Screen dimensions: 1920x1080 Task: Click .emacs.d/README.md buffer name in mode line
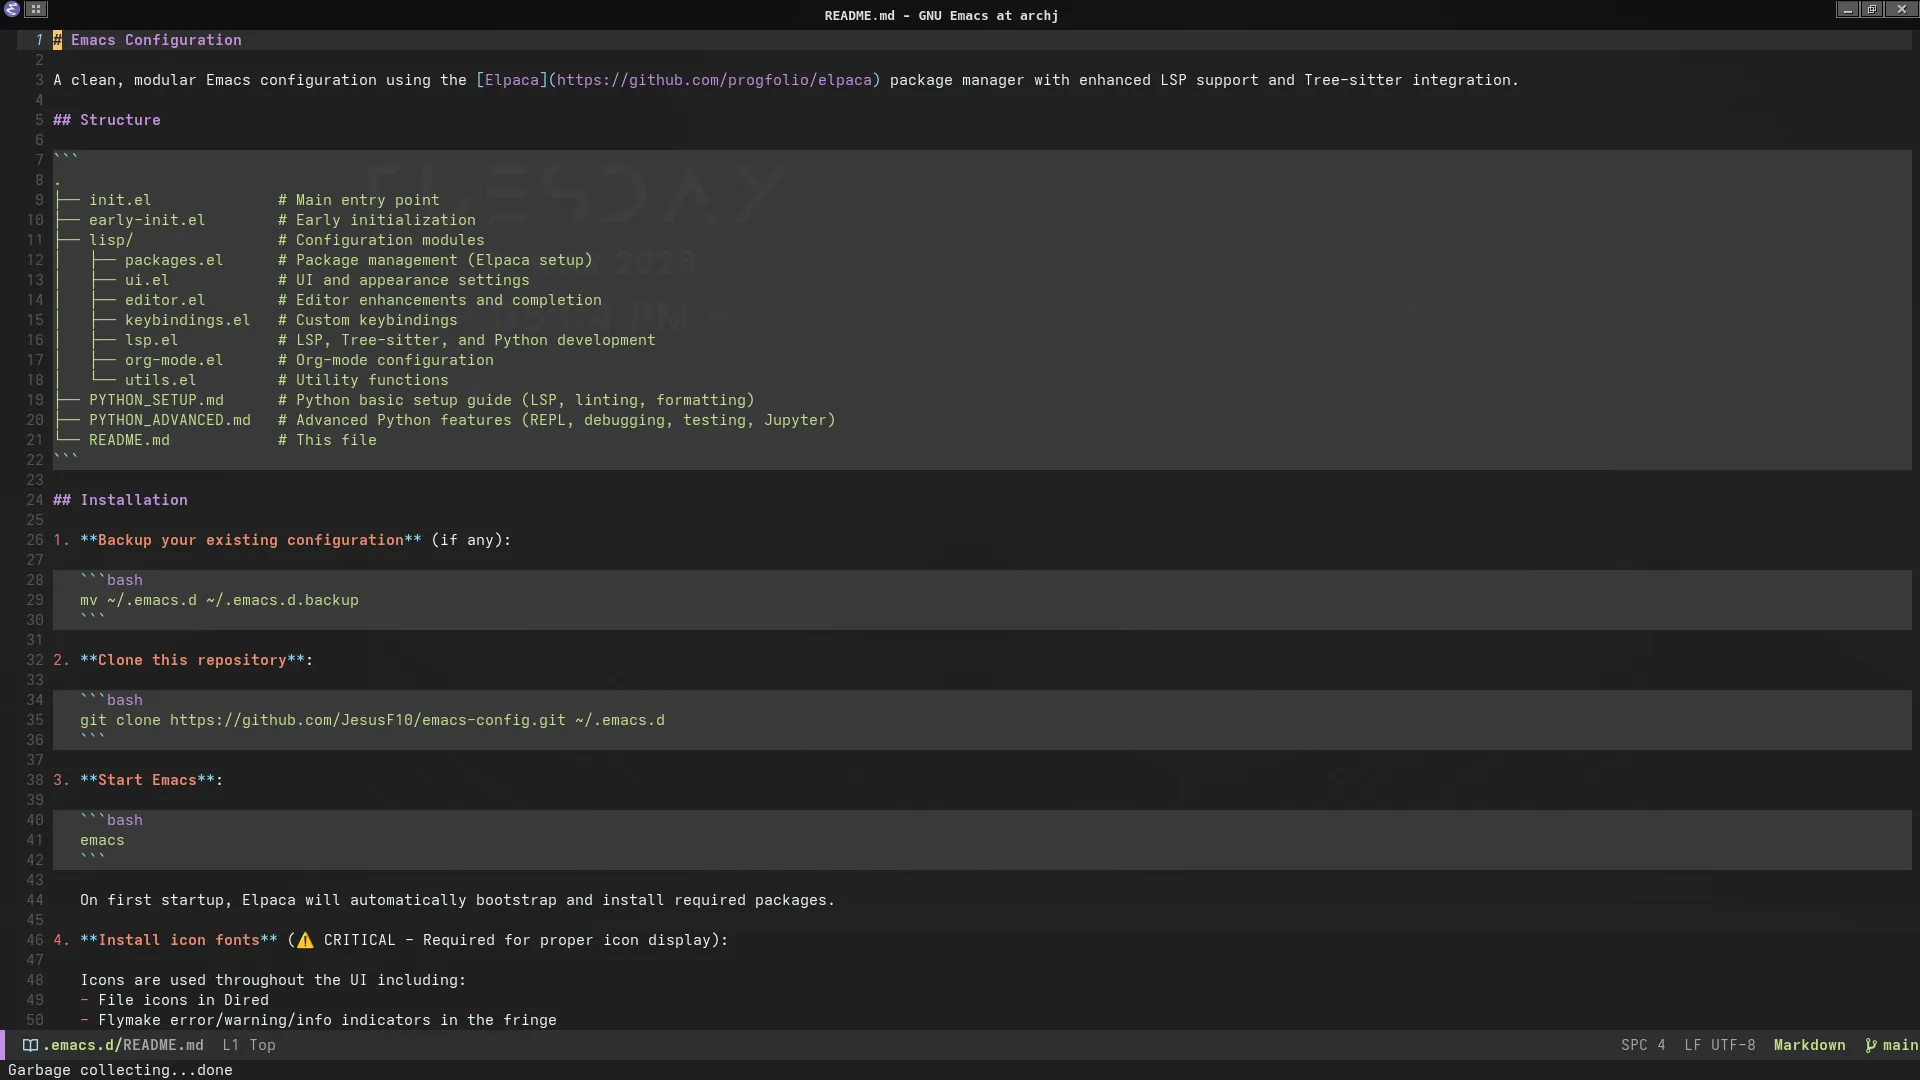pos(123,1045)
